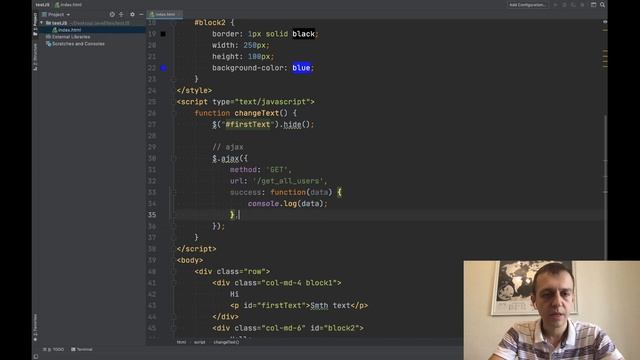Click the collapse all icon in Project panel
The height and width of the screenshot is (360, 640).
point(121,14)
